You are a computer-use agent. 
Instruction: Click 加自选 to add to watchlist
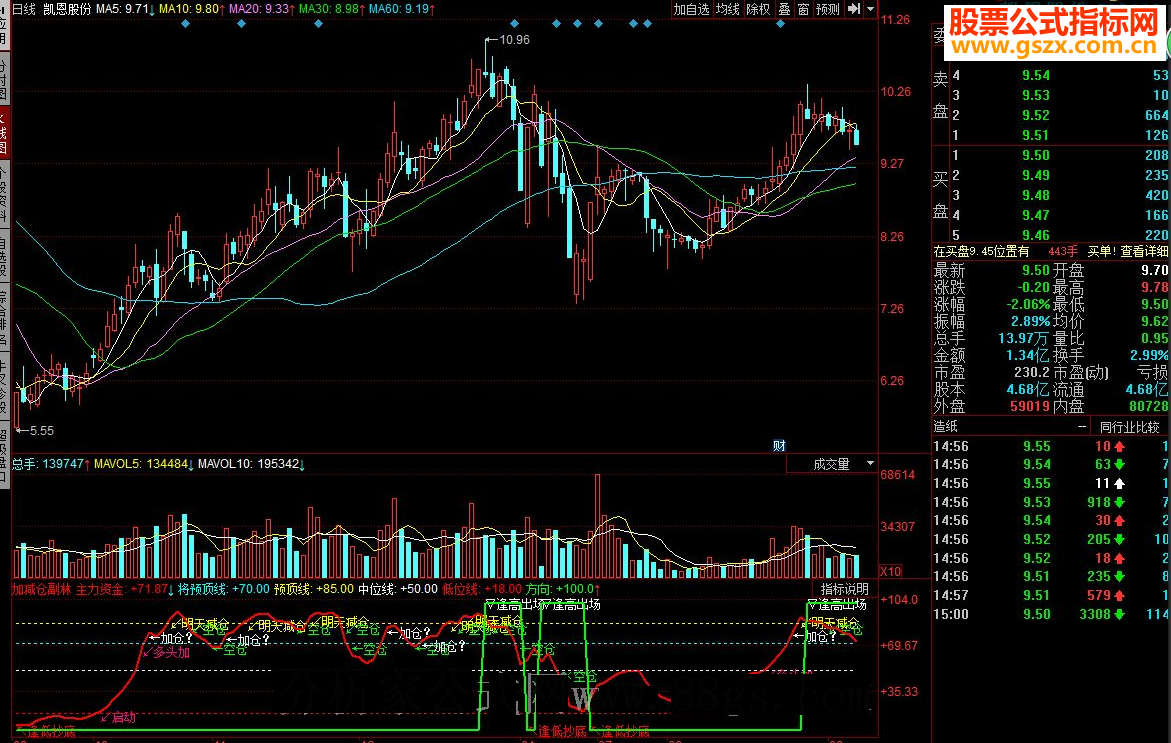coord(691,9)
